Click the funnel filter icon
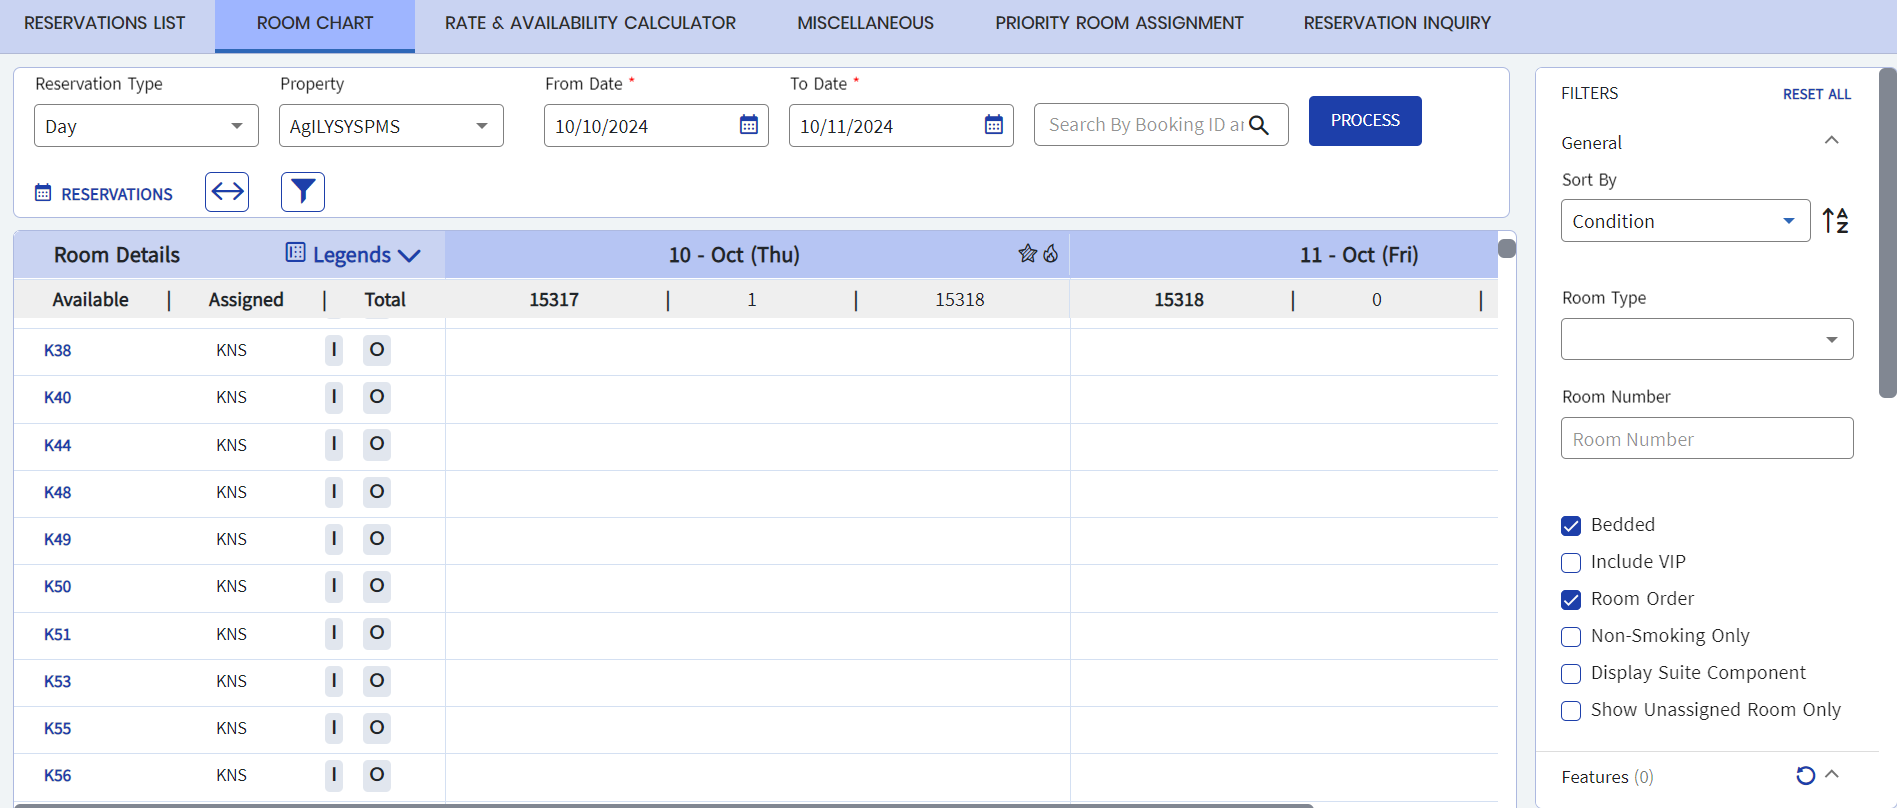The width and height of the screenshot is (1897, 808). pos(303,192)
